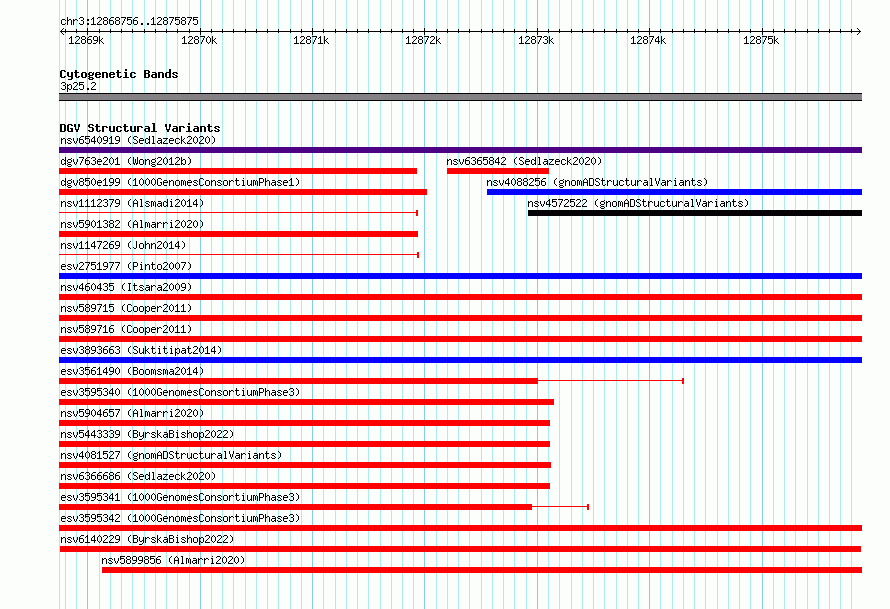Open the nsv1112379 (Alsmadi2014) label
The width and height of the screenshot is (890, 609).
[132, 203]
